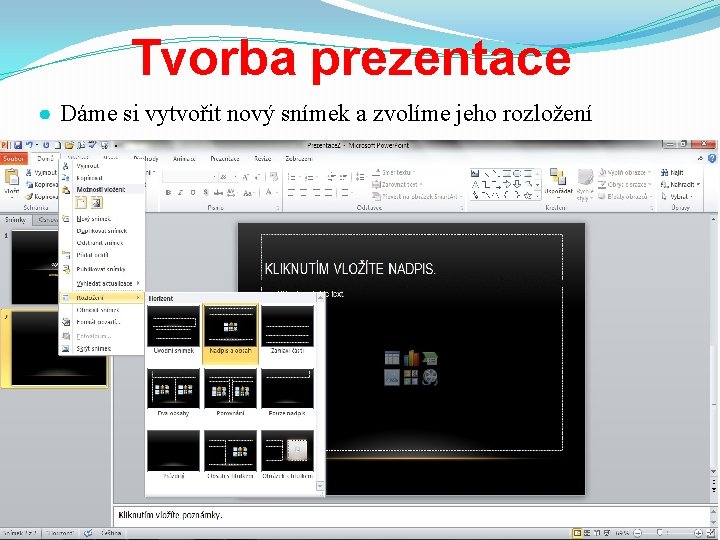
Task: Toggle Bold formatting in the font group
Action: 168,193
